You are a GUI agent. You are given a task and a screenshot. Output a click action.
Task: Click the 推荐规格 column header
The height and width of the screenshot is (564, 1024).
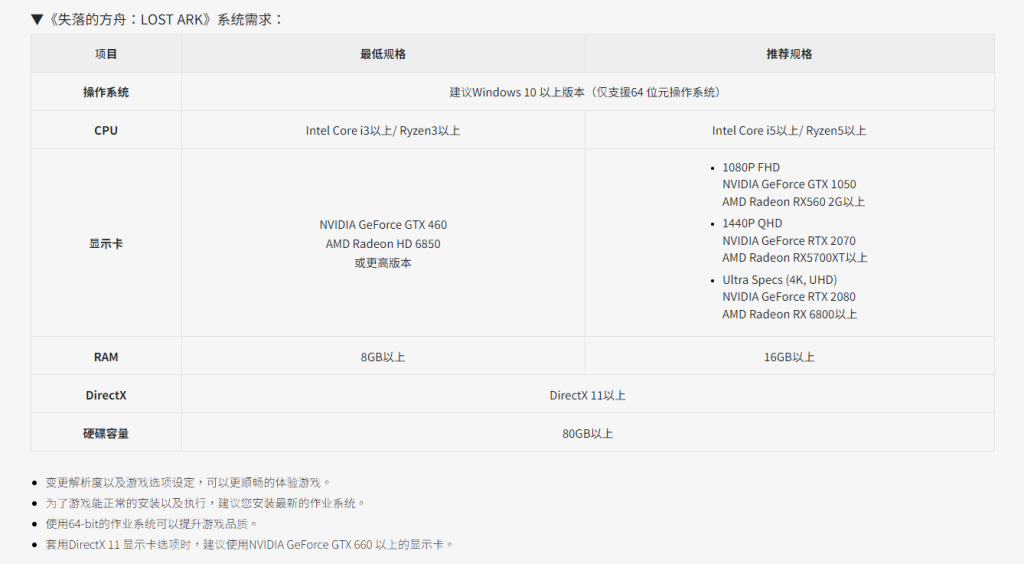click(789, 54)
